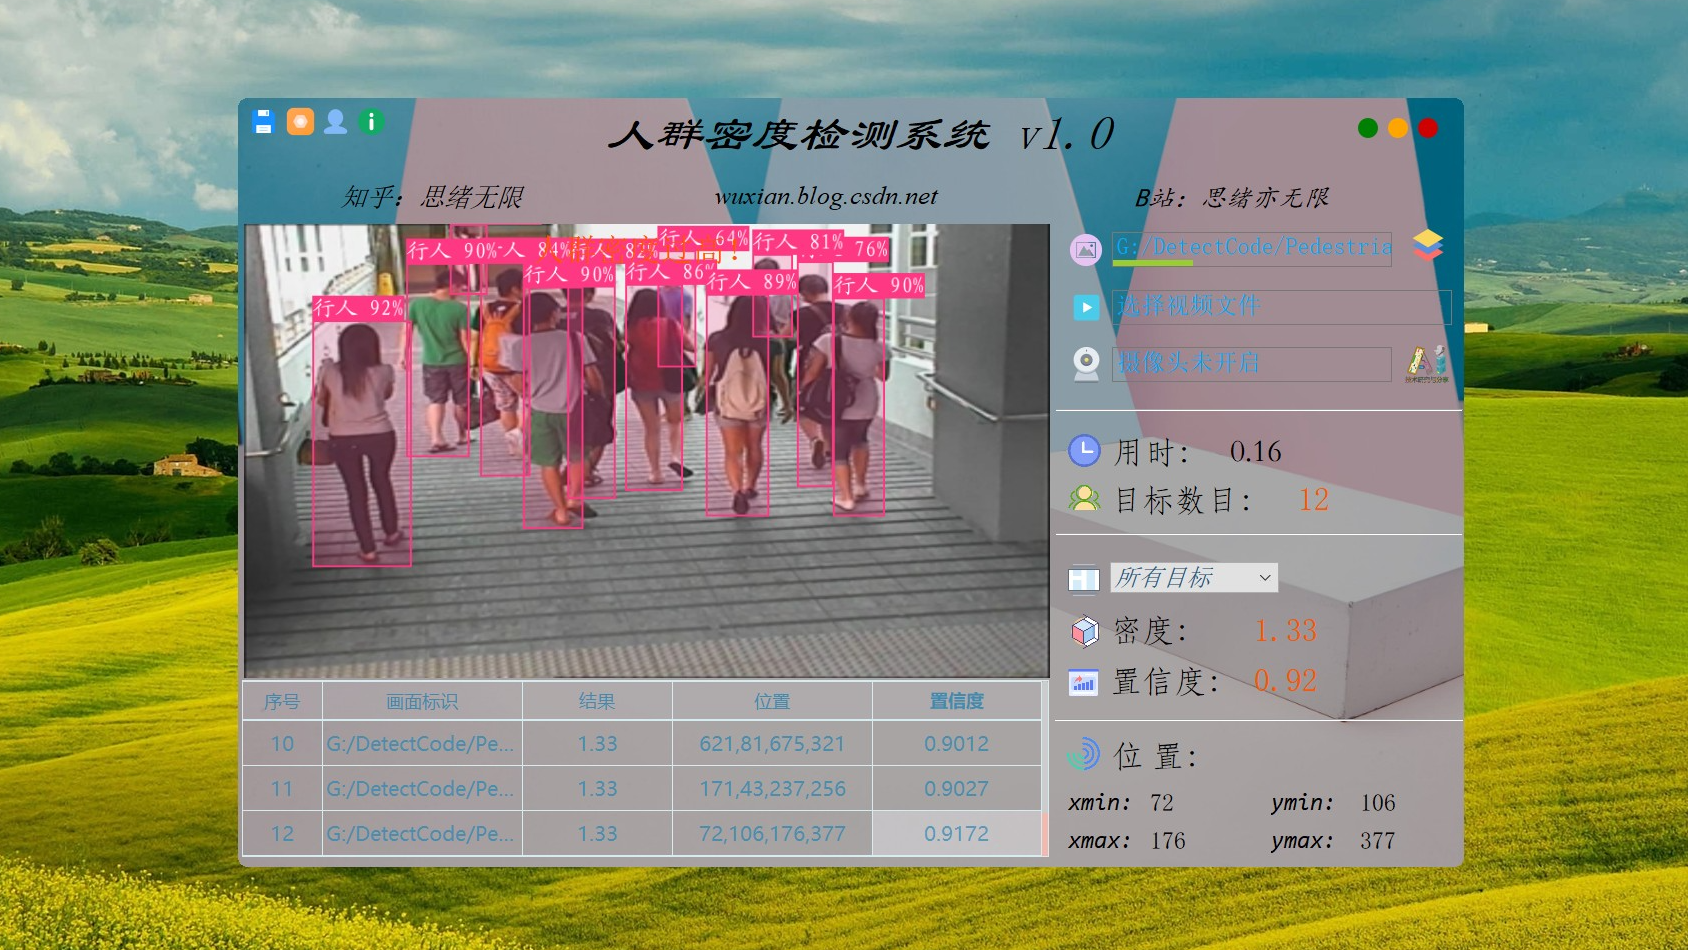Click the radar icon beside 位置
1688x950 pixels.
pyautogui.click(x=1083, y=755)
